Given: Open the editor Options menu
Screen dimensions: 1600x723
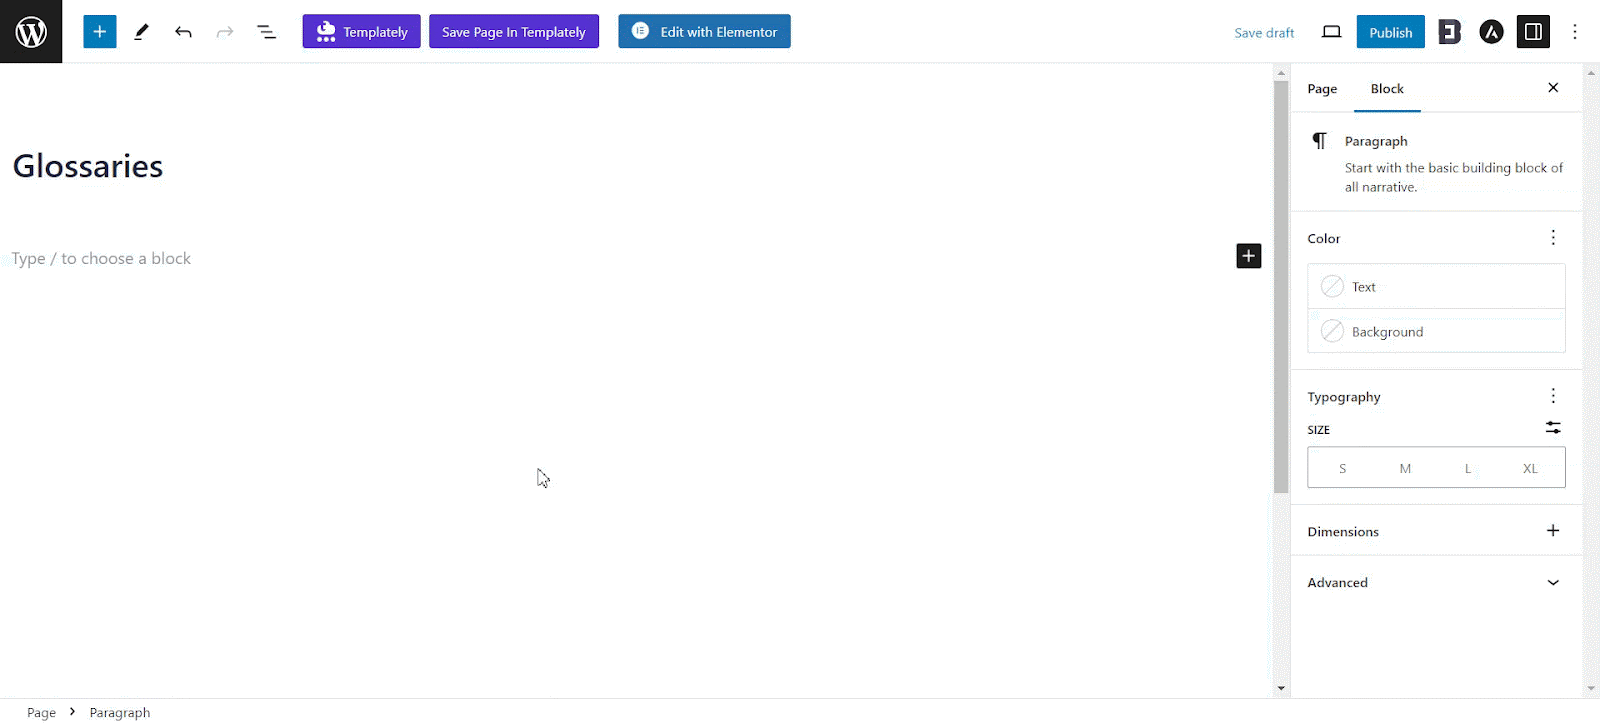Looking at the screenshot, I should 1575,31.
